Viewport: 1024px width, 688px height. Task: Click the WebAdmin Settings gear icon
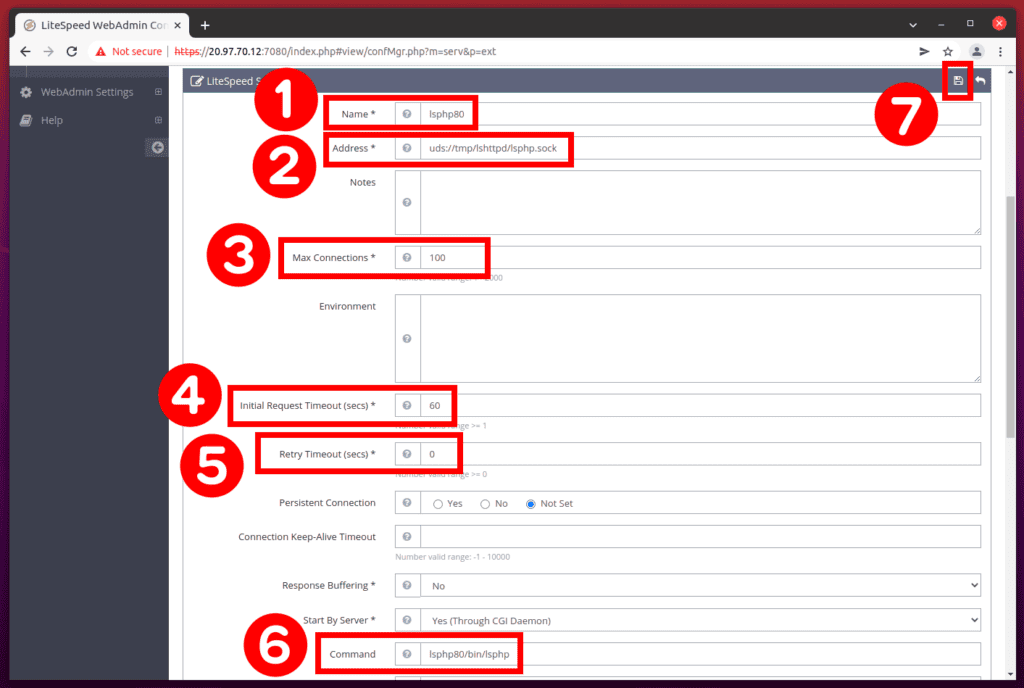tap(25, 92)
